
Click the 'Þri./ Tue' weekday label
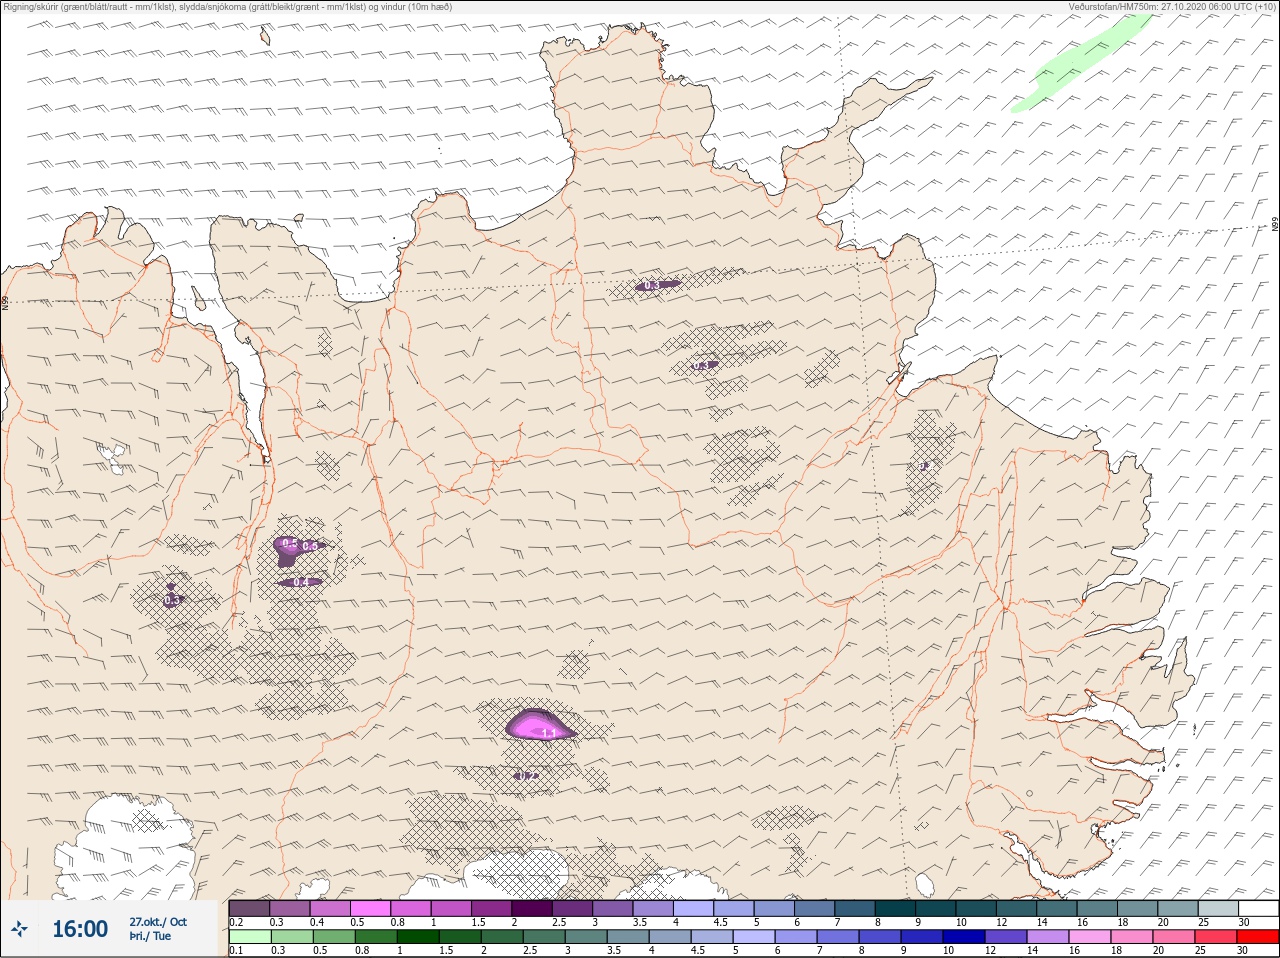[x=150, y=936]
